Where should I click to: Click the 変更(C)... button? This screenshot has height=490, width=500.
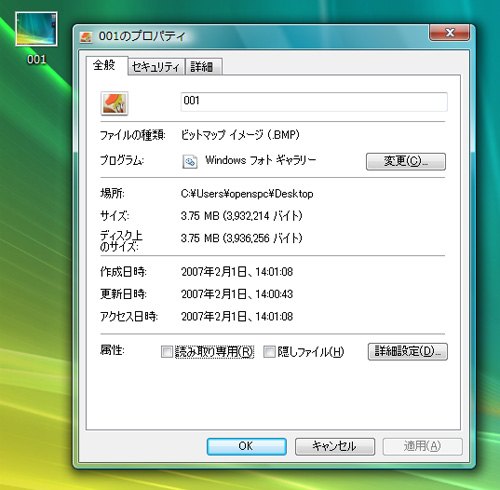[406, 161]
